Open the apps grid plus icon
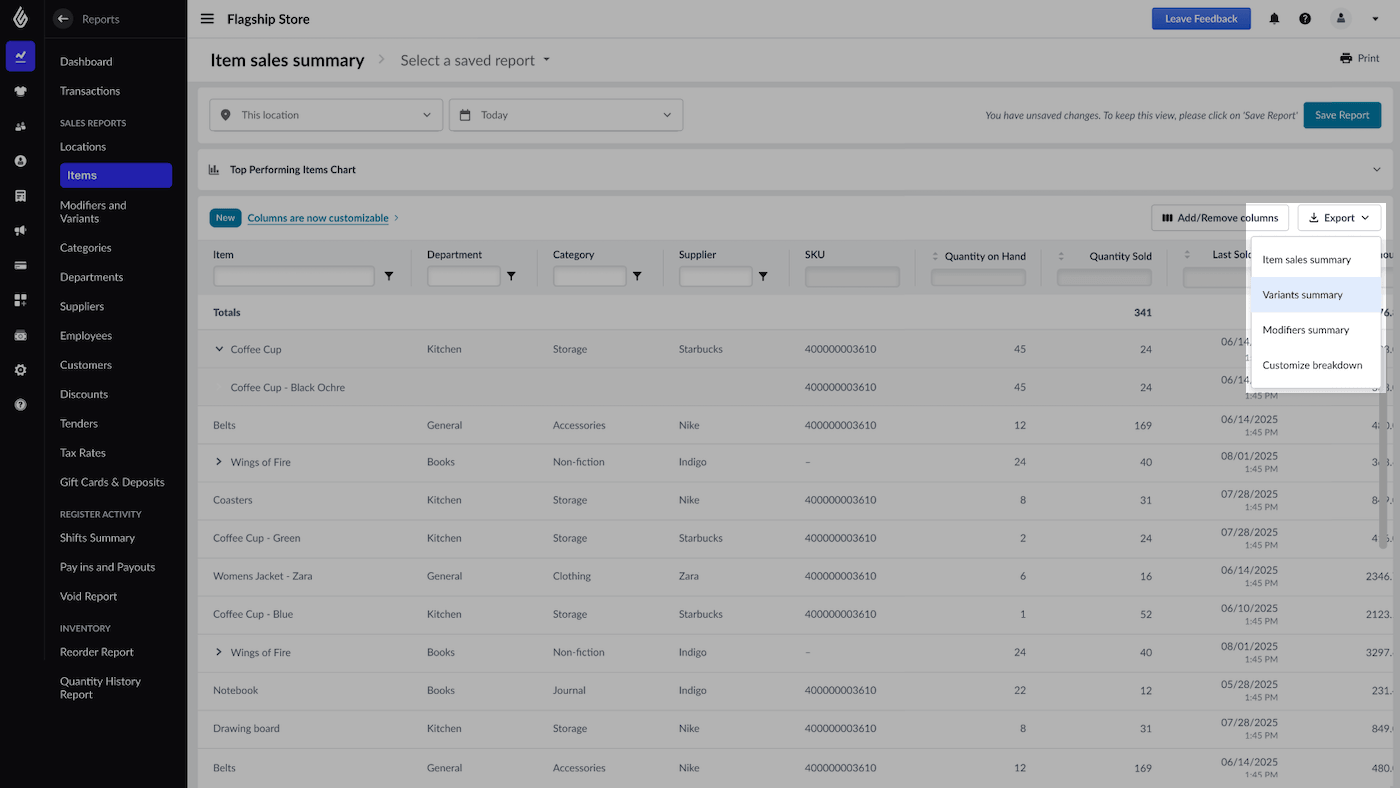This screenshot has width=1400, height=788. pos(20,300)
